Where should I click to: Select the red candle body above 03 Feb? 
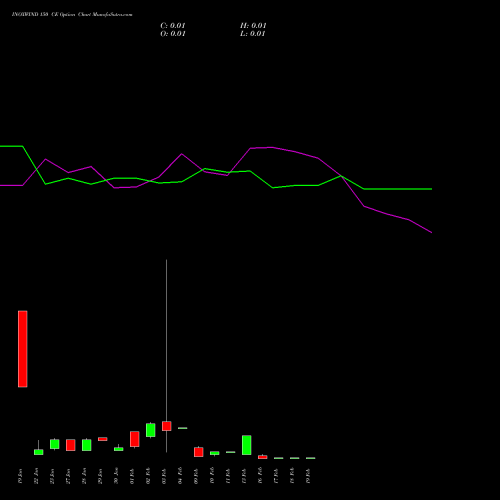click(167, 426)
